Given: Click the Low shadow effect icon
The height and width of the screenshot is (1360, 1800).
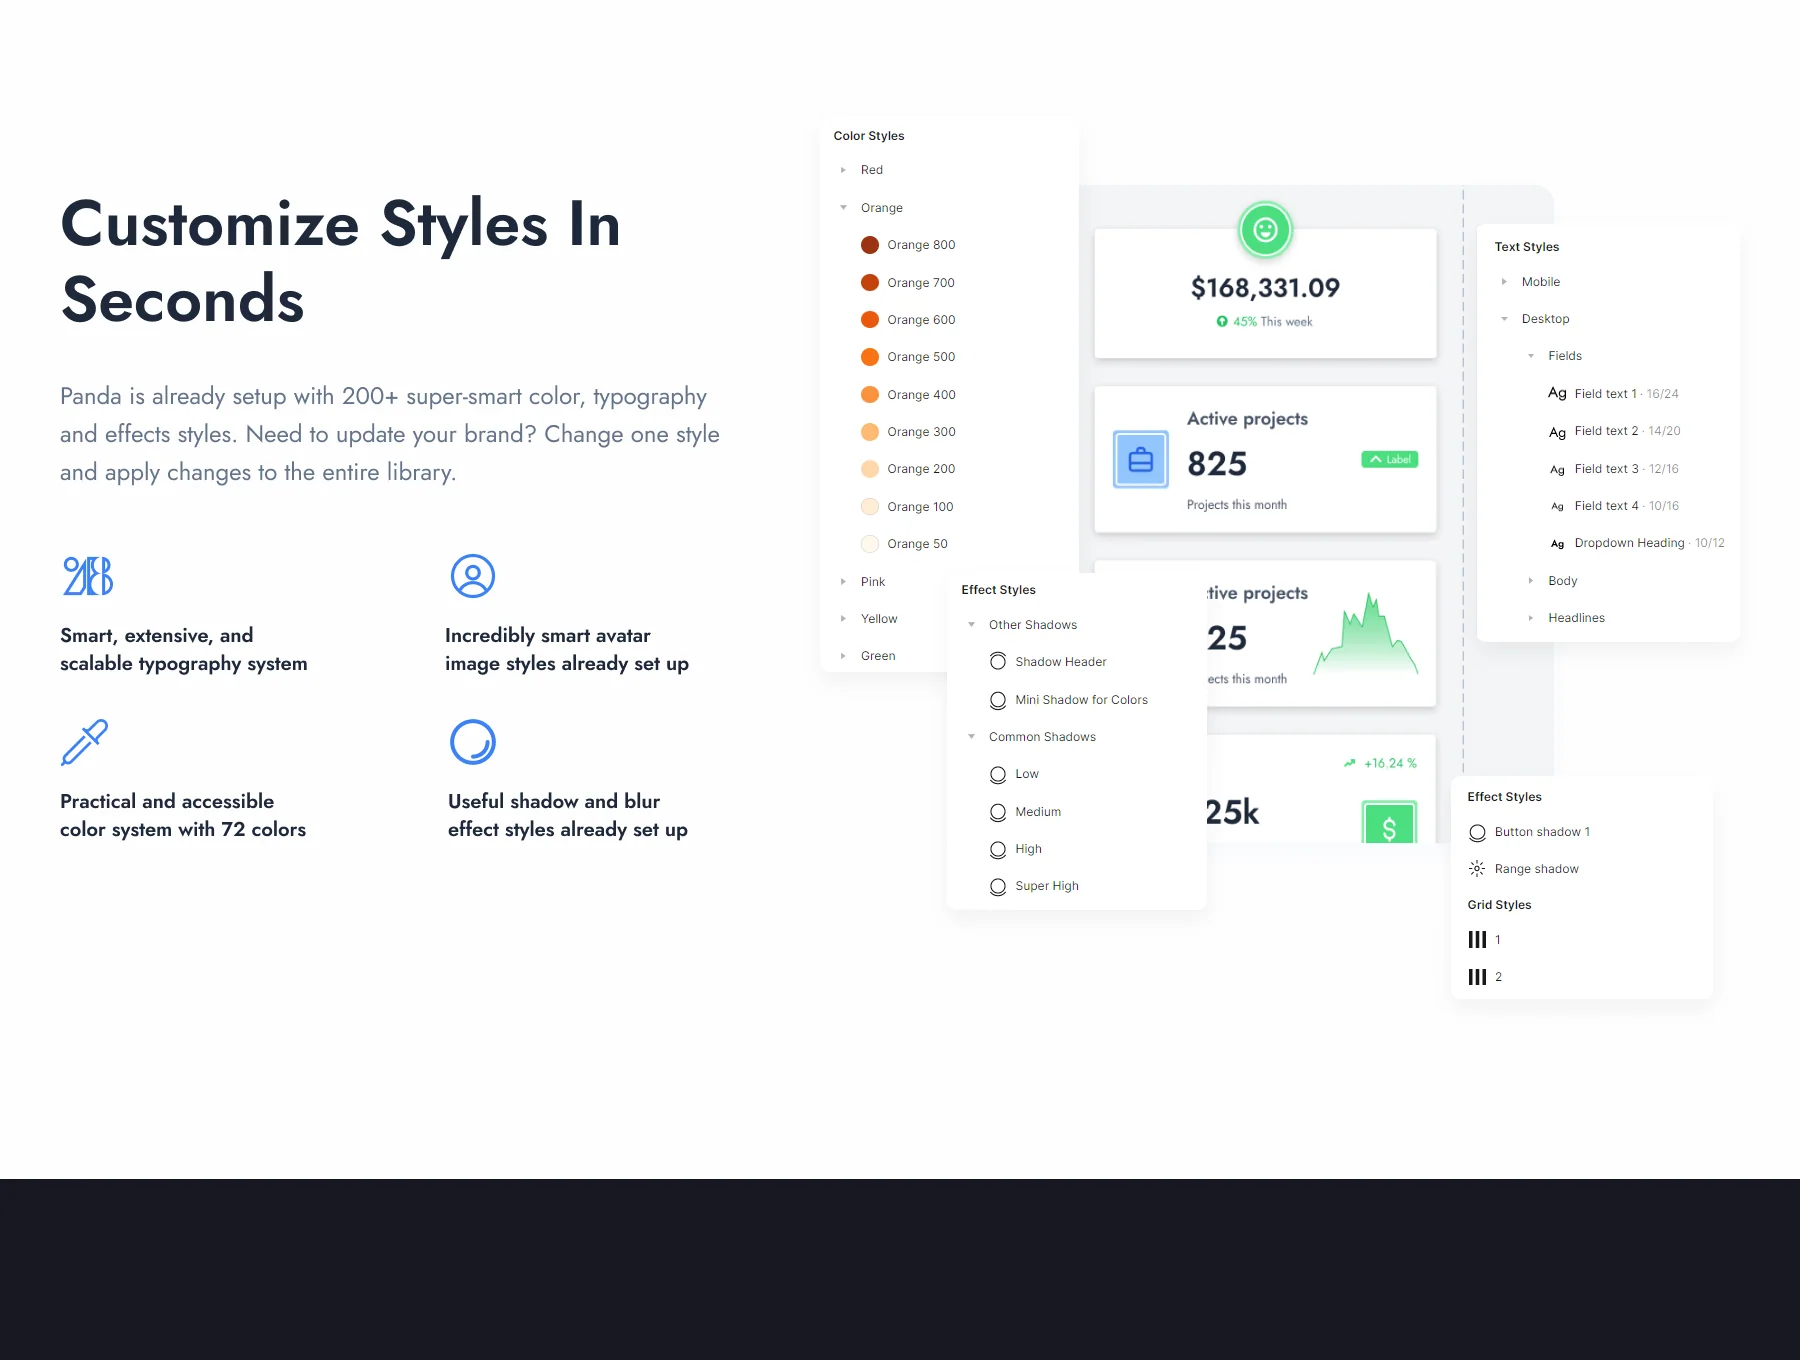Looking at the screenshot, I should [998, 774].
